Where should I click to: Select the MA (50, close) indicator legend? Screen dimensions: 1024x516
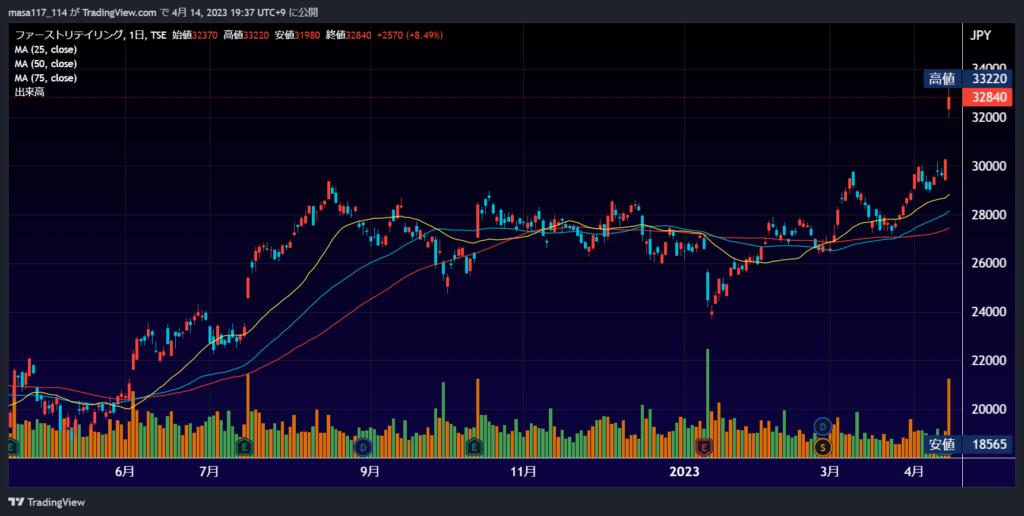point(46,64)
